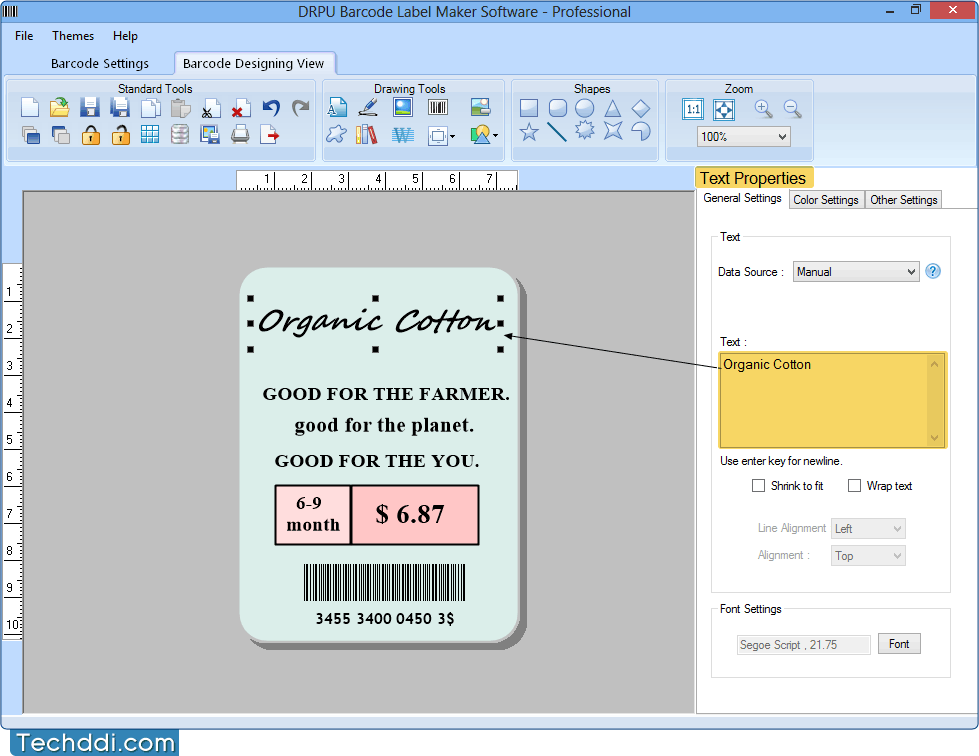
Task: Switch to the Barcode Settings tab
Action: point(100,64)
